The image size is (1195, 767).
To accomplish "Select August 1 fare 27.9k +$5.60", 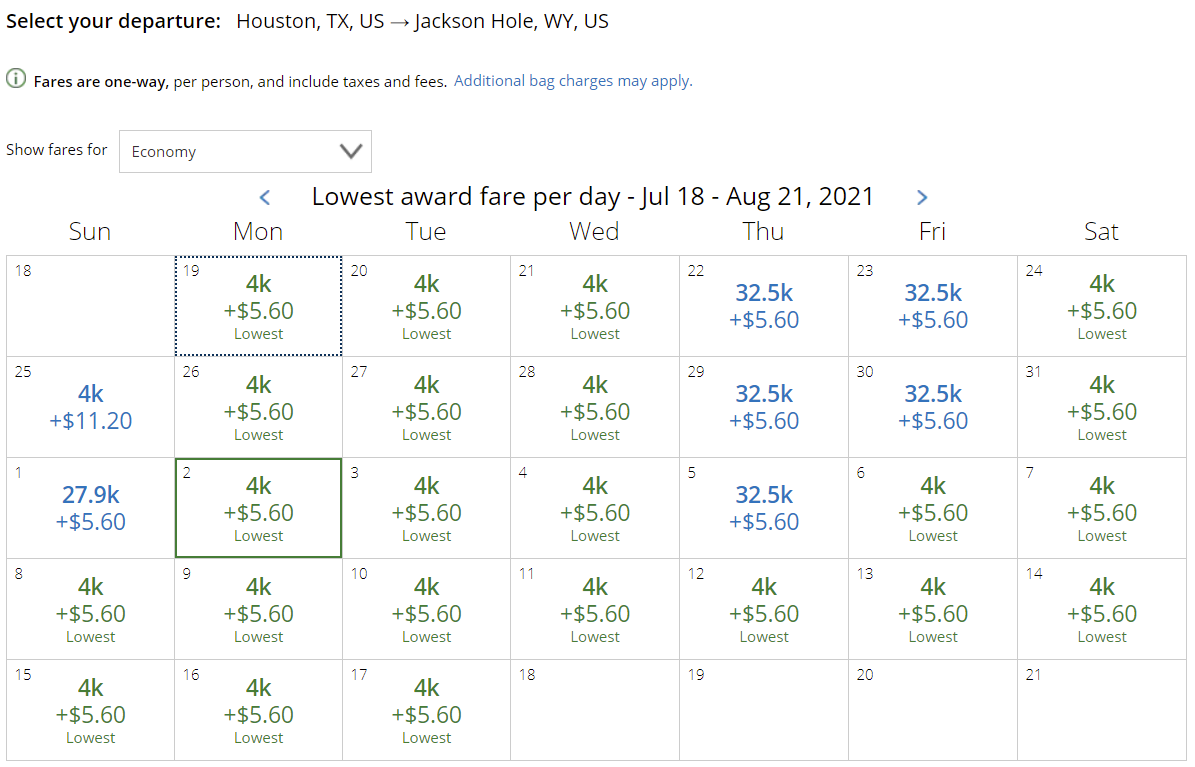I will click(x=91, y=508).
